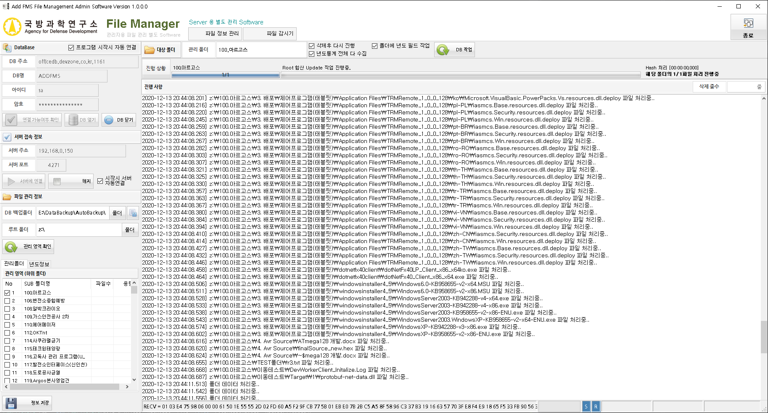
Task: Click the copy icon beside DB 백업폴더
Action: point(132,213)
